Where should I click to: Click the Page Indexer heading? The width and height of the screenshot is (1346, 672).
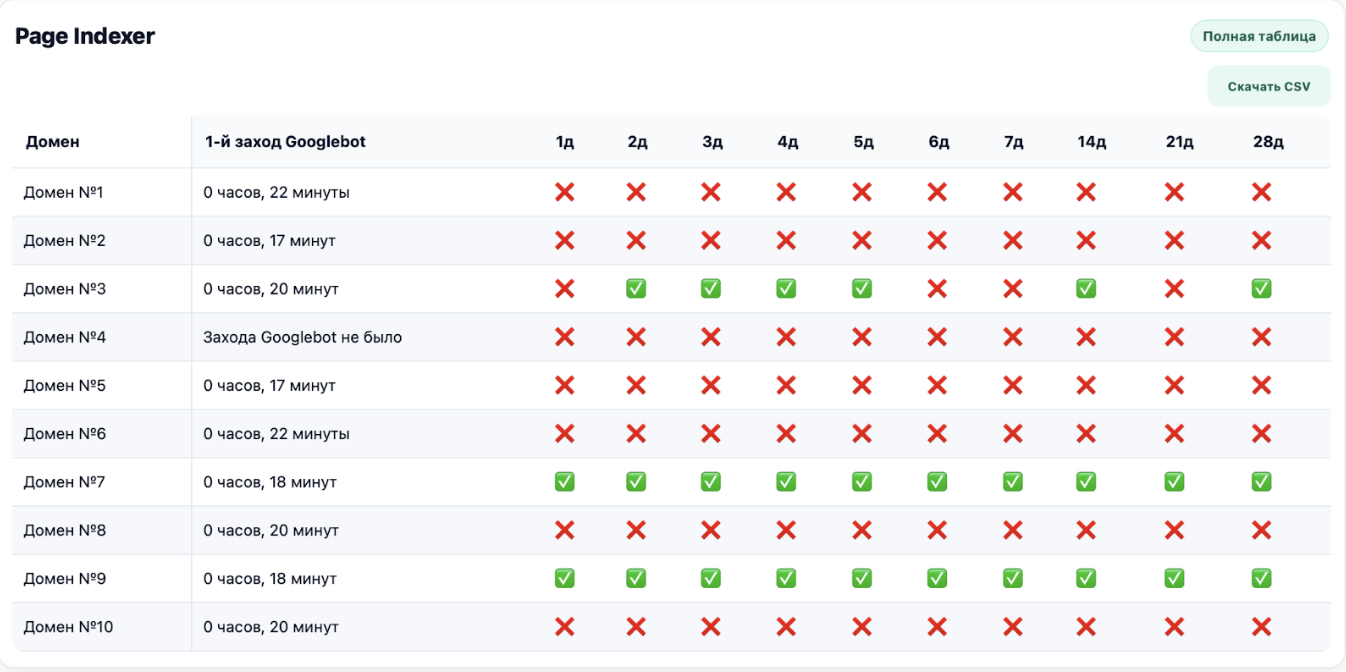tap(85, 37)
